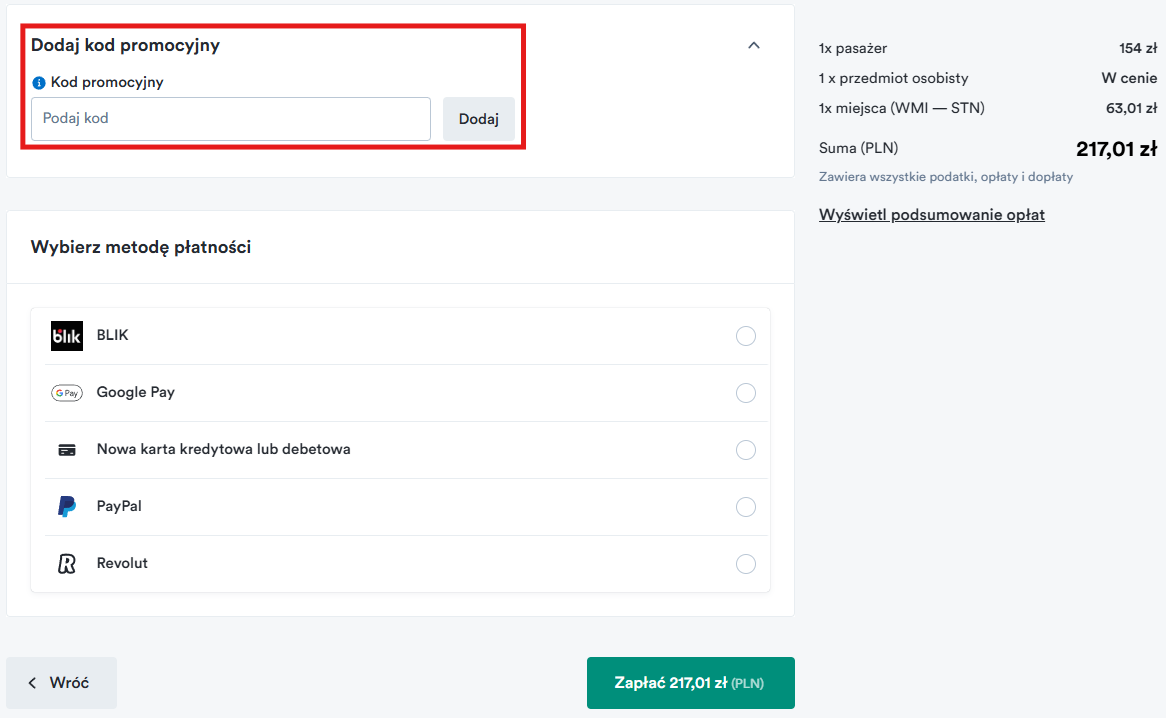This screenshot has width=1166, height=718.
Task: Select the Revolut radio button
Action: coord(745,564)
